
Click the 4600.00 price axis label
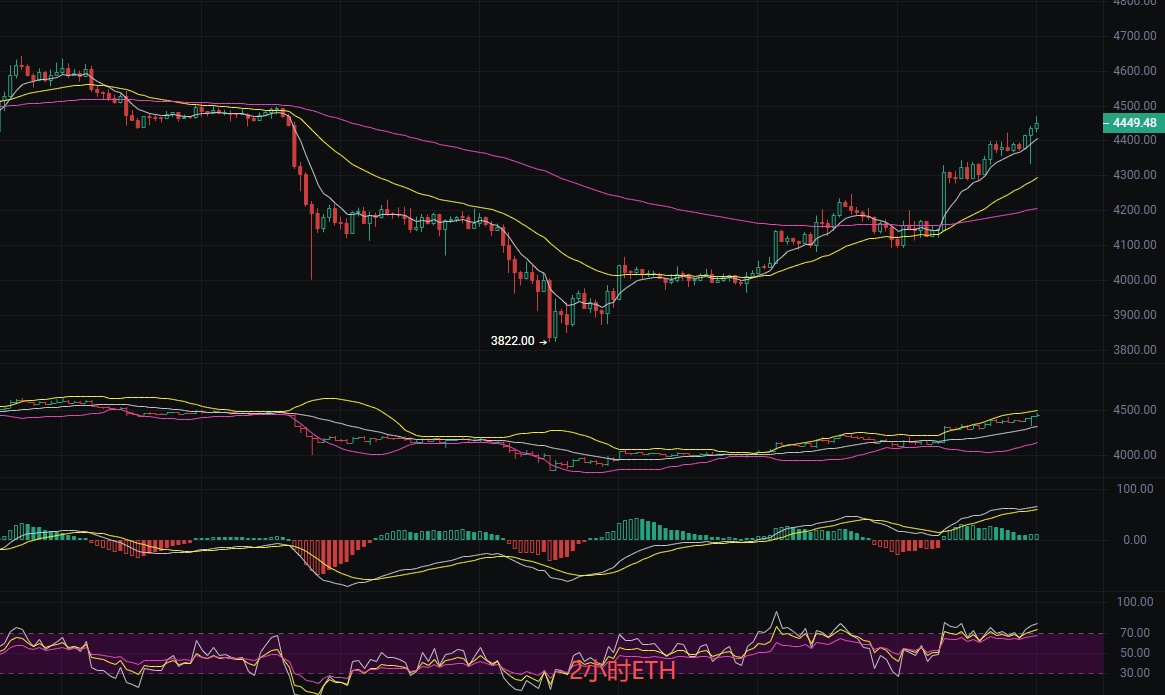[1135, 71]
